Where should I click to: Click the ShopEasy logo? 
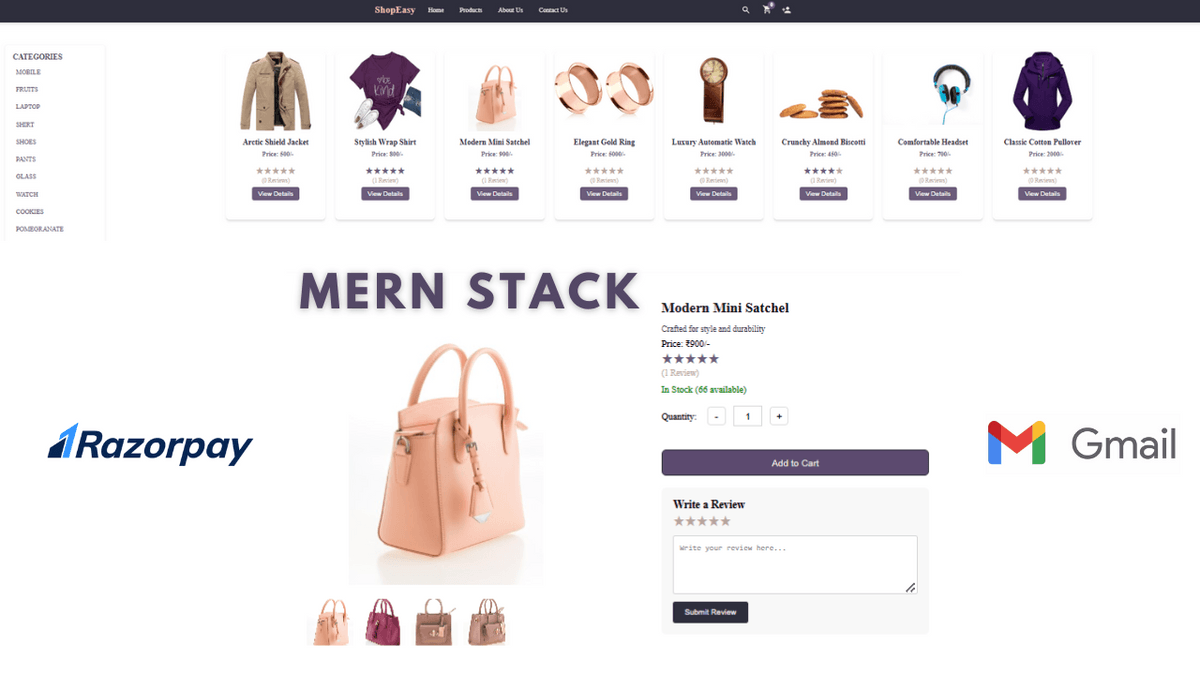(394, 10)
